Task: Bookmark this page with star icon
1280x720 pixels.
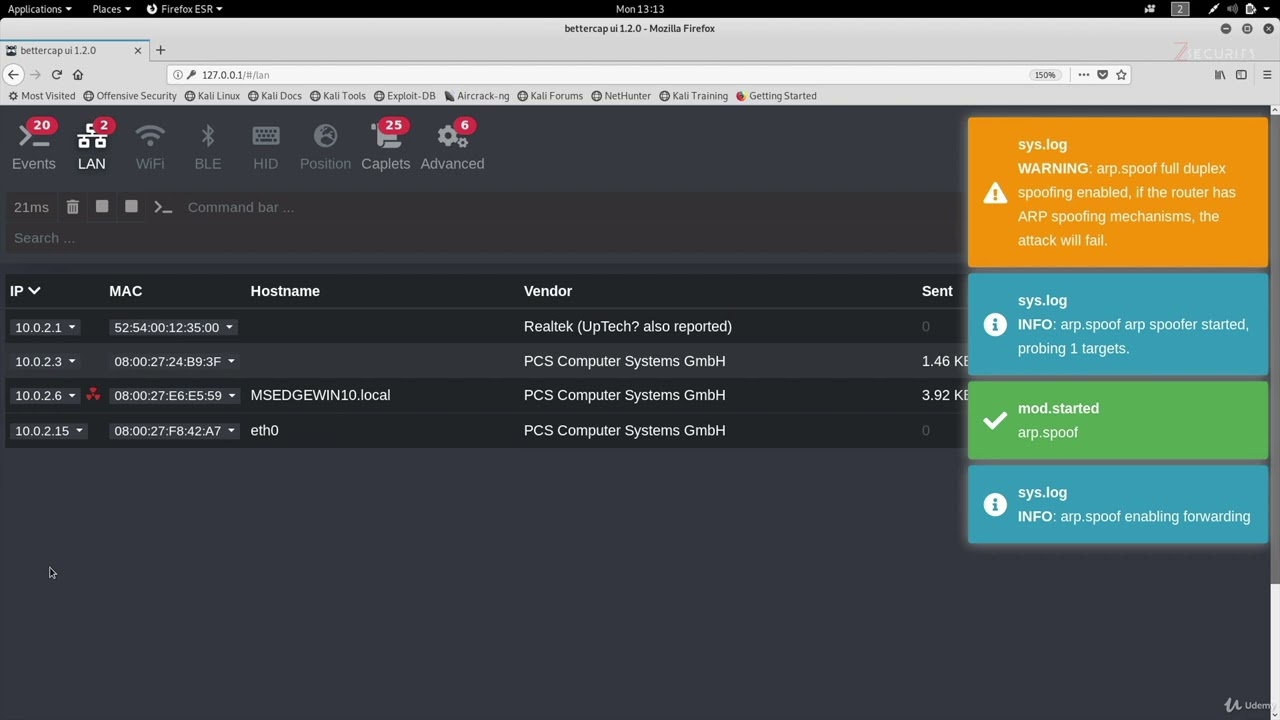Action: [1121, 74]
